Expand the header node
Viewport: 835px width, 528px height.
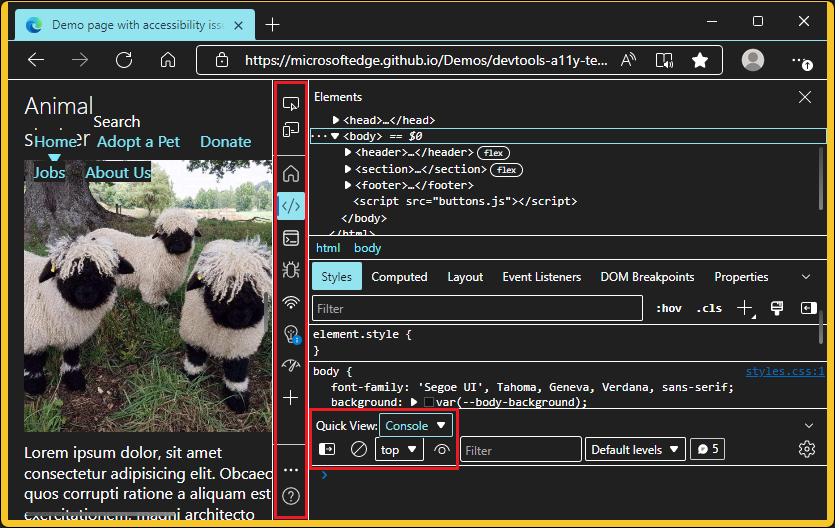(x=348, y=153)
